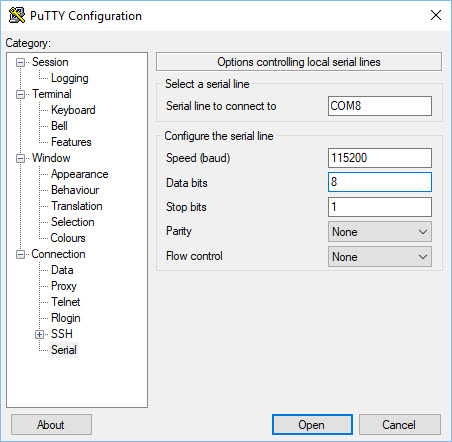Click the PuTTY icon in title bar
452x442 pixels.
(17, 15)
